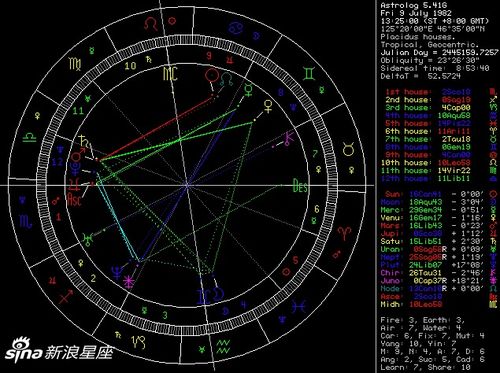
Task: Select the blue Scorpio sign glyph
Action: 26,221
